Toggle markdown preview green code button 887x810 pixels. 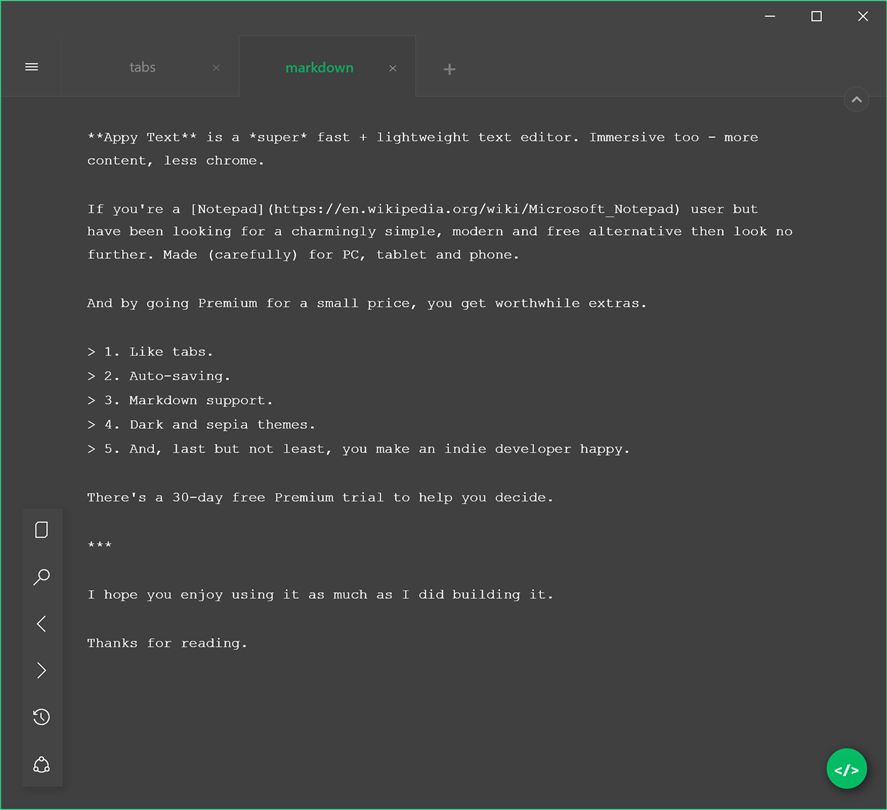click(846, 769)
